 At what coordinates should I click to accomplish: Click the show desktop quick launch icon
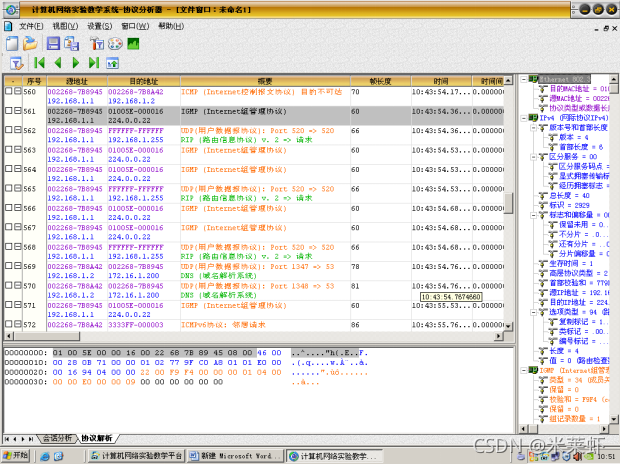point(59,456)
